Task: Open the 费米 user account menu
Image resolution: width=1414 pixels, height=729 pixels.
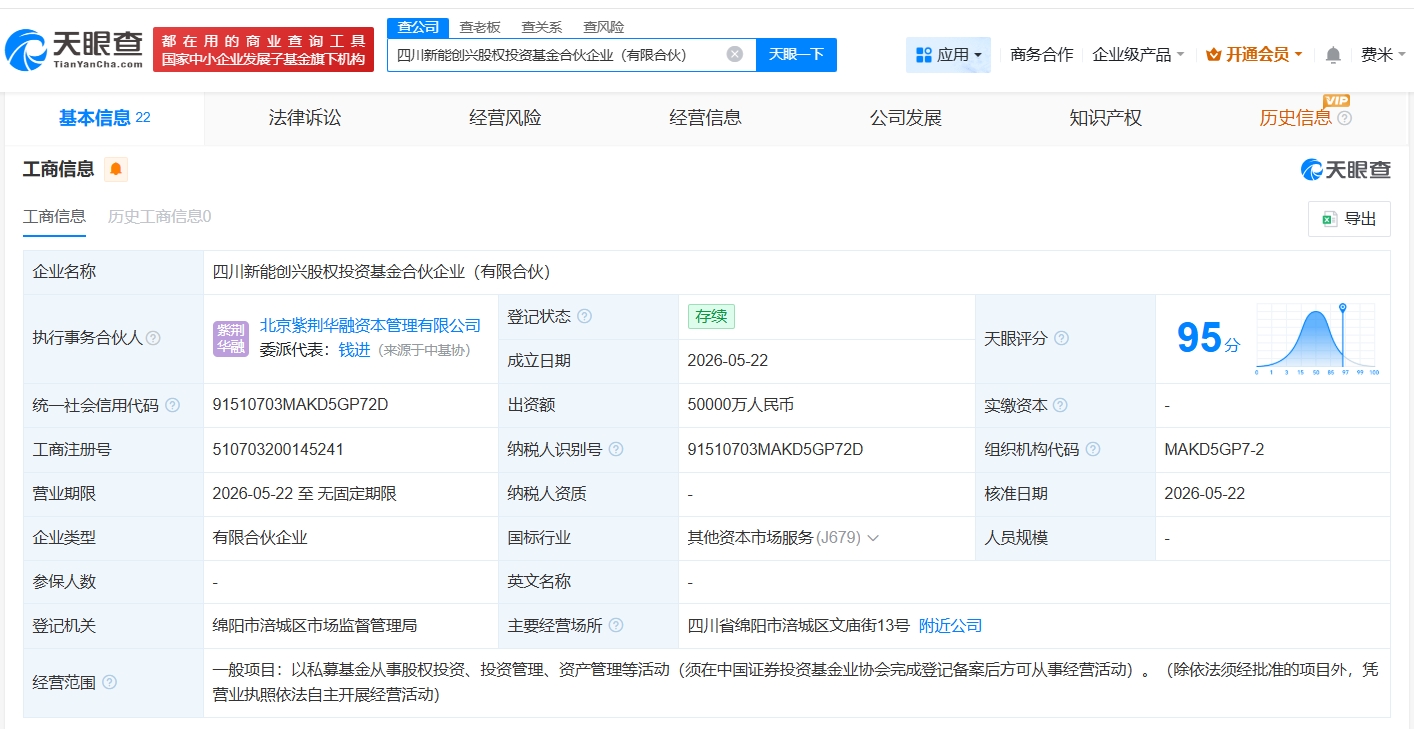Action: coord(1383,55)
